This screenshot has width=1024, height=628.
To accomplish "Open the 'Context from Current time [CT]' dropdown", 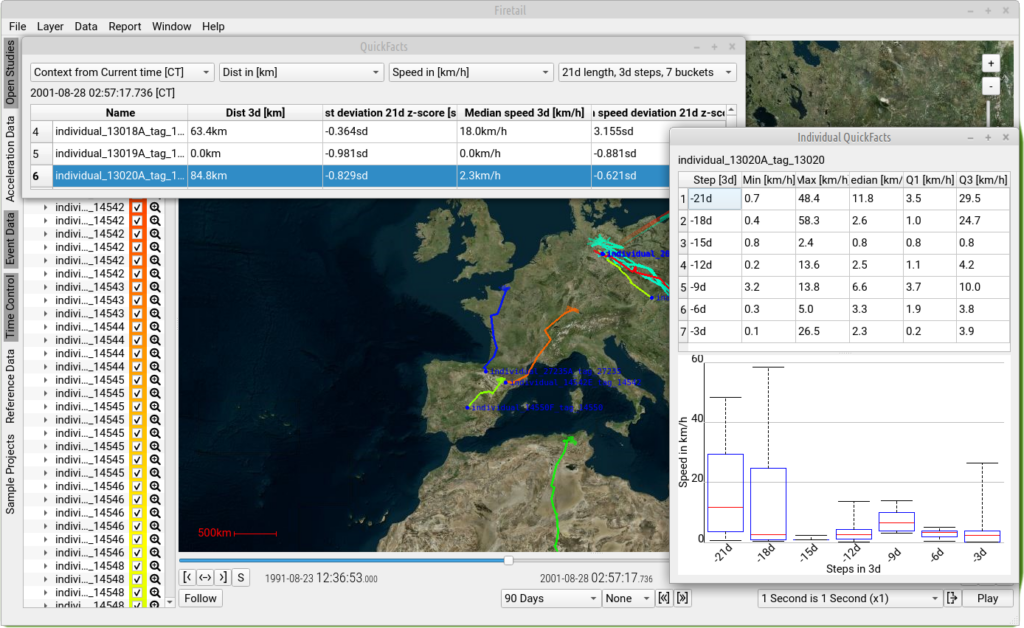I will (x=122, y=72).
